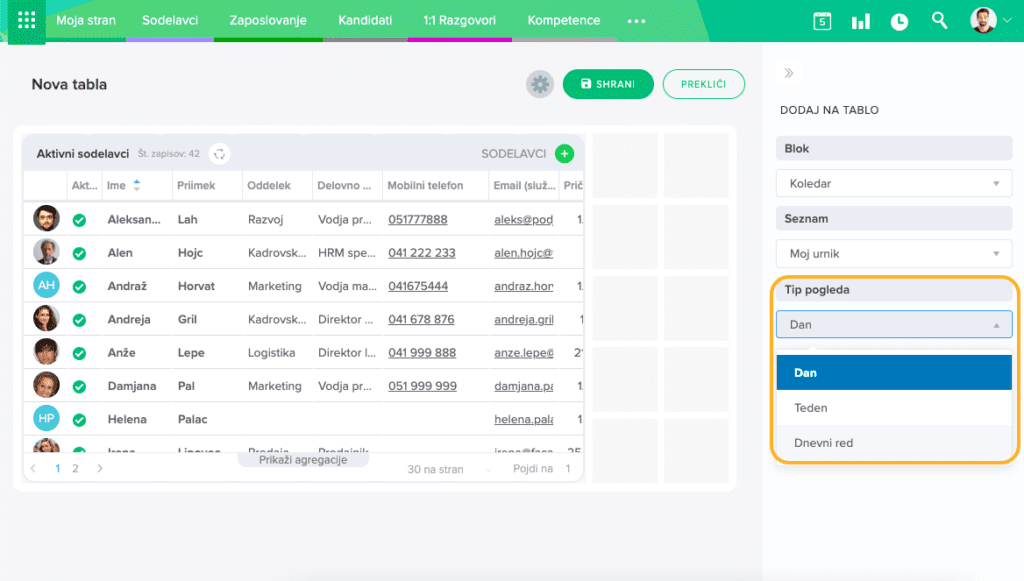
Task: Open the clock time tracking icon
Action: coord(899,21)
